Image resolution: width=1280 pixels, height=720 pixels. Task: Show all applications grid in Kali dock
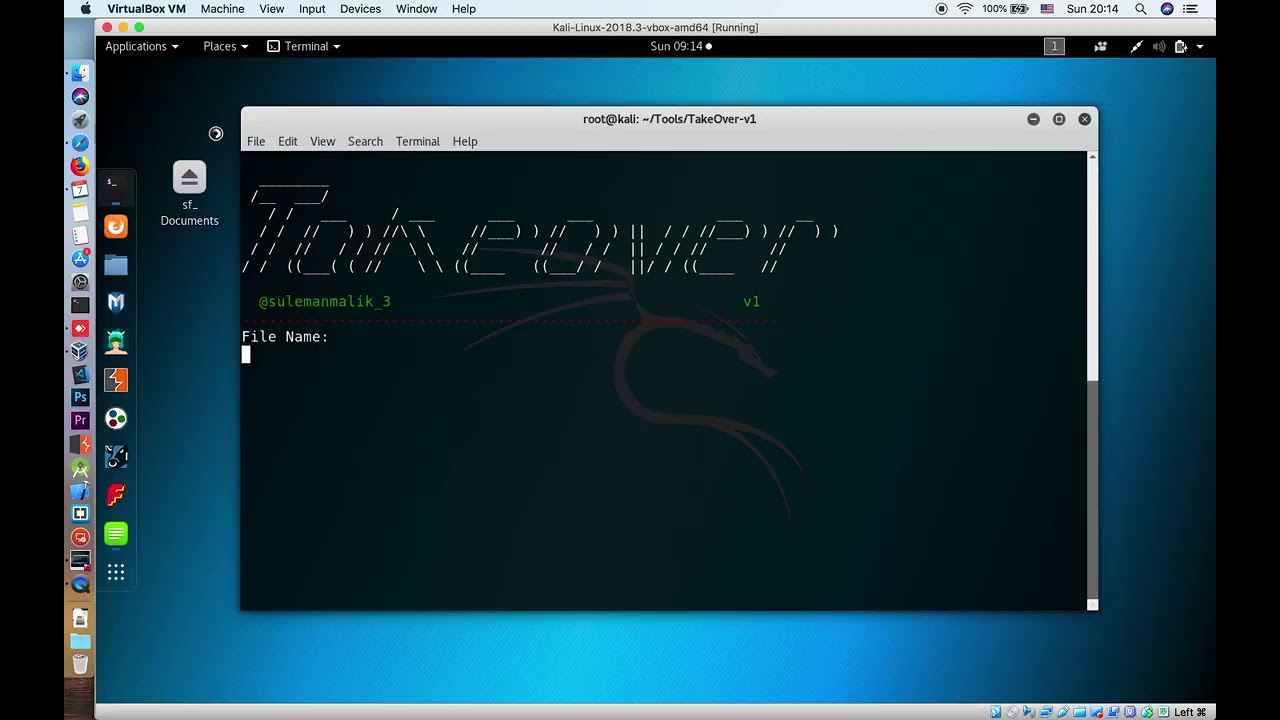tap(116, 572)
